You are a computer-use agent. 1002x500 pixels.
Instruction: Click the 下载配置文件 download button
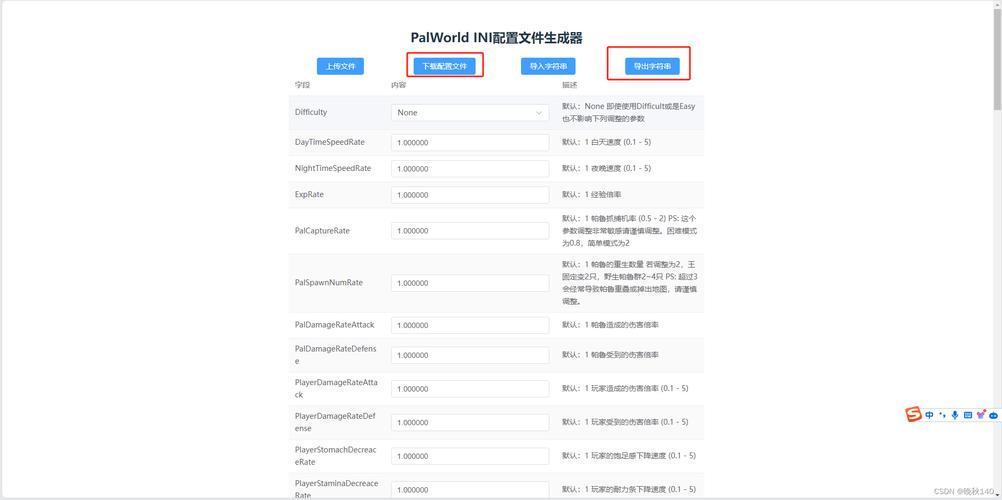[445, 66]
